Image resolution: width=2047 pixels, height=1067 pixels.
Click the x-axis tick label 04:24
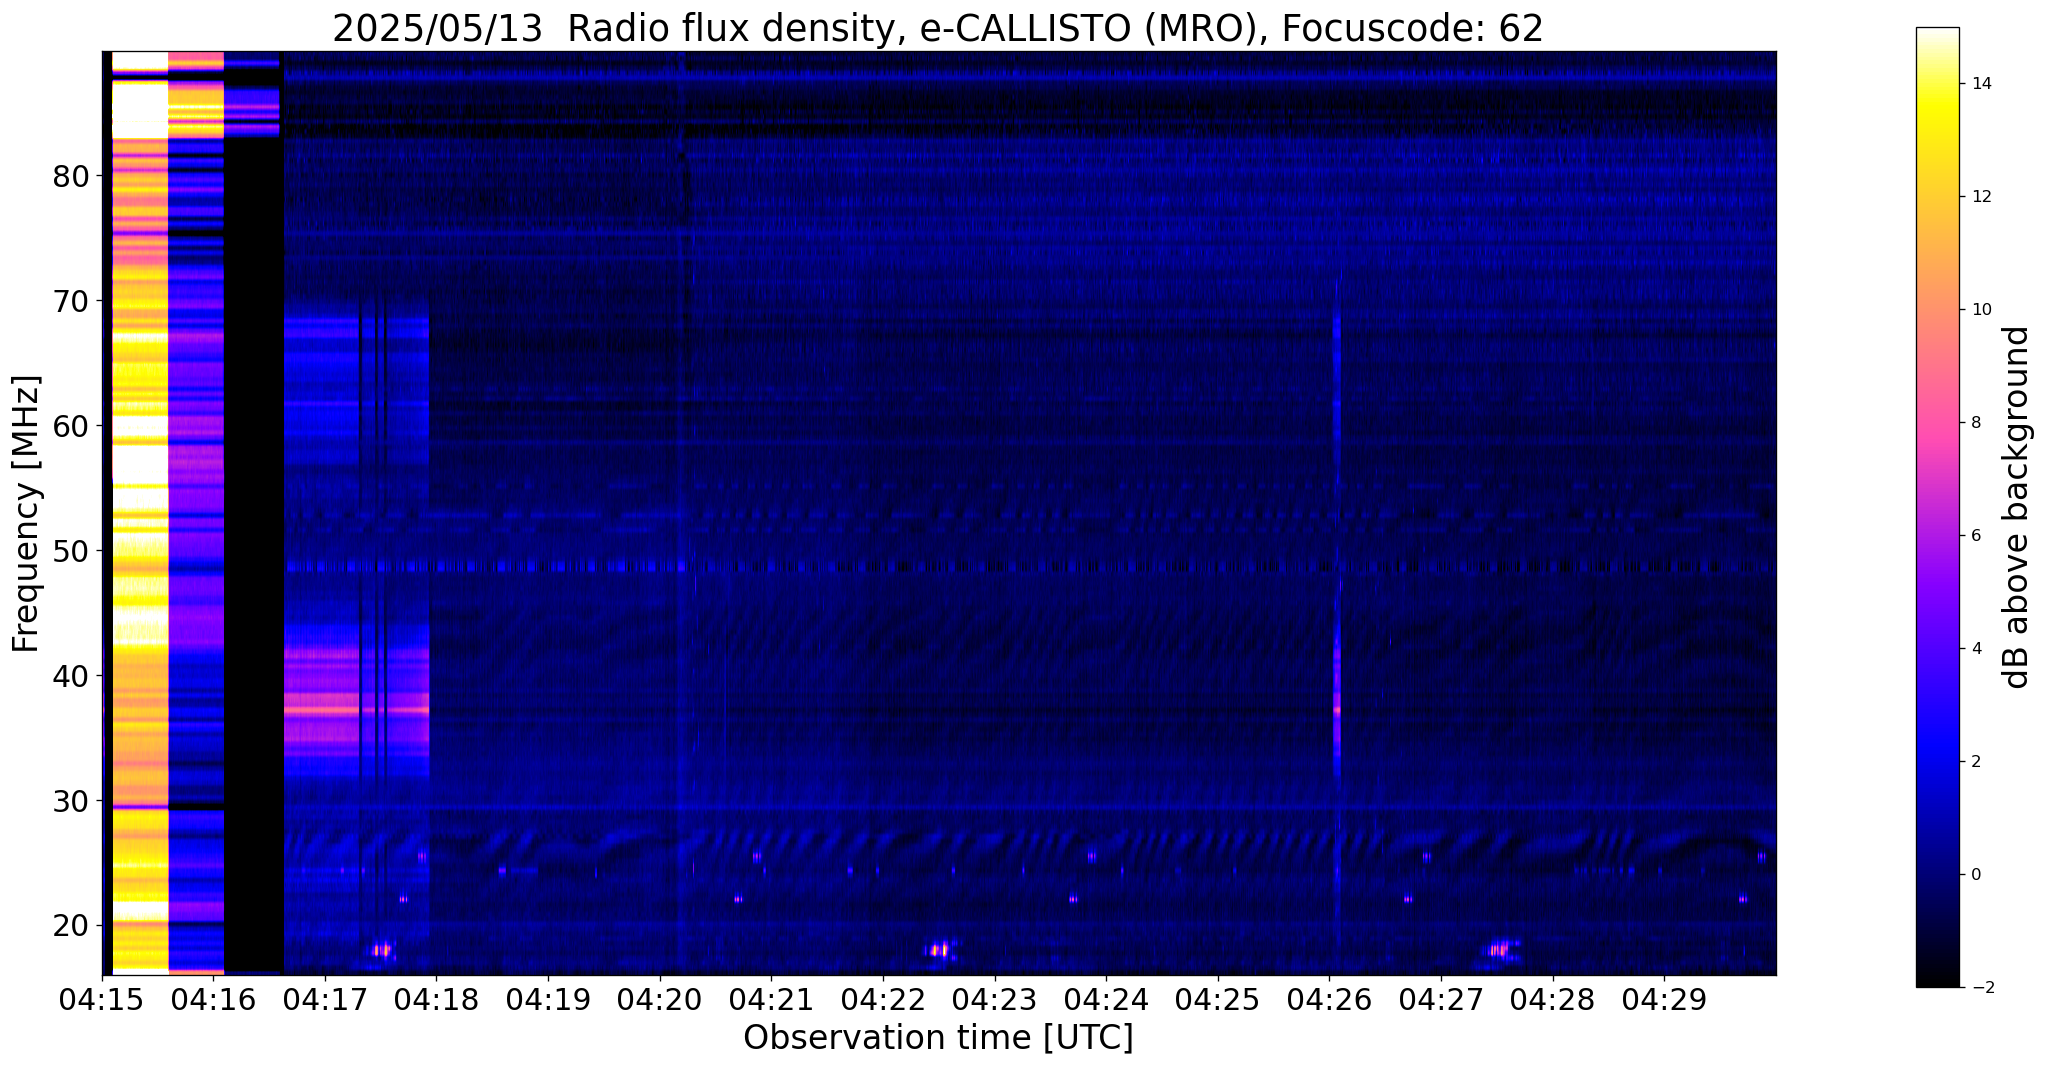[x=1106, y=998]
